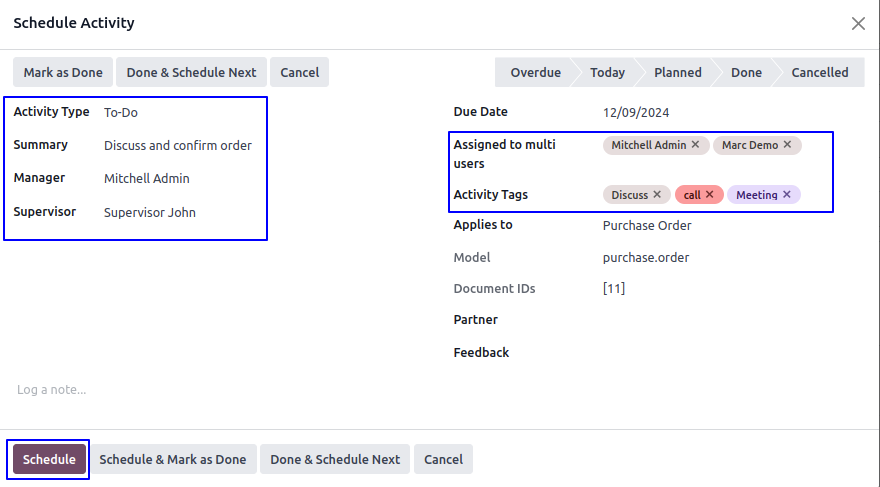Image resolution: width=880 pixels, height=487 pixels.
Task: Open the Supervisor selection field
Action: (180, 212)
